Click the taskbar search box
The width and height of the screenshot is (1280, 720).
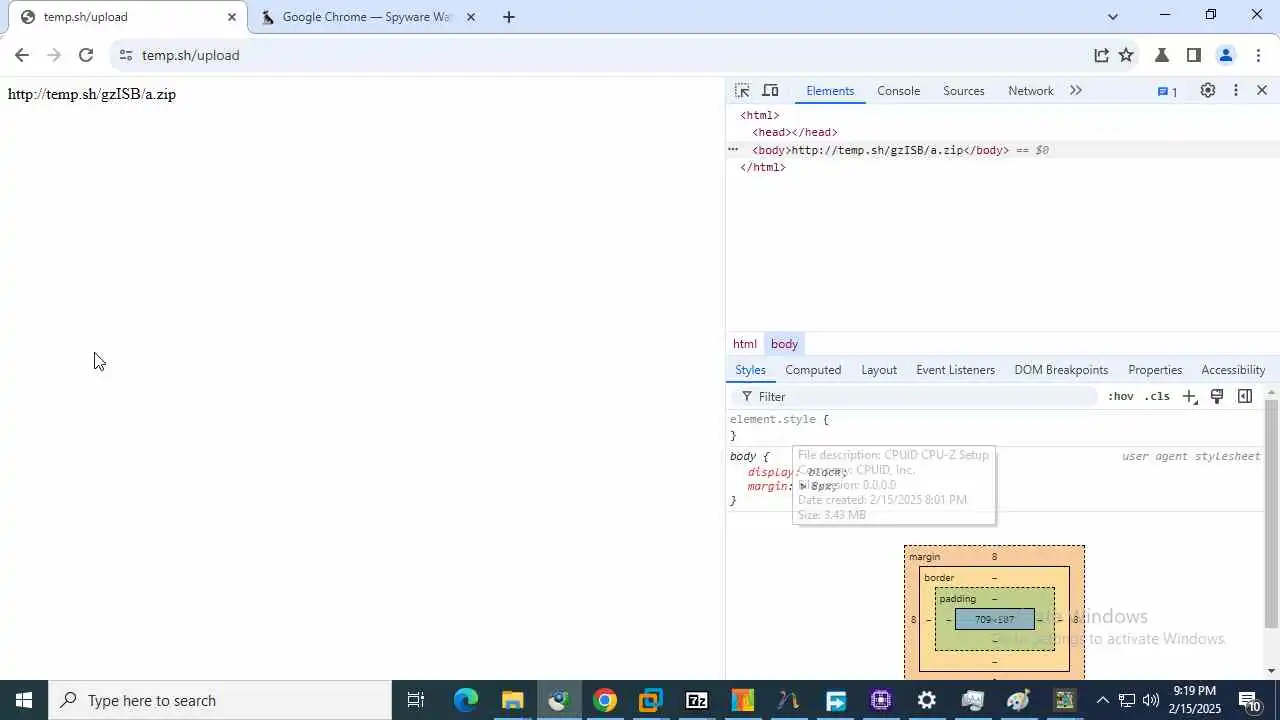(x=220, y=700)
